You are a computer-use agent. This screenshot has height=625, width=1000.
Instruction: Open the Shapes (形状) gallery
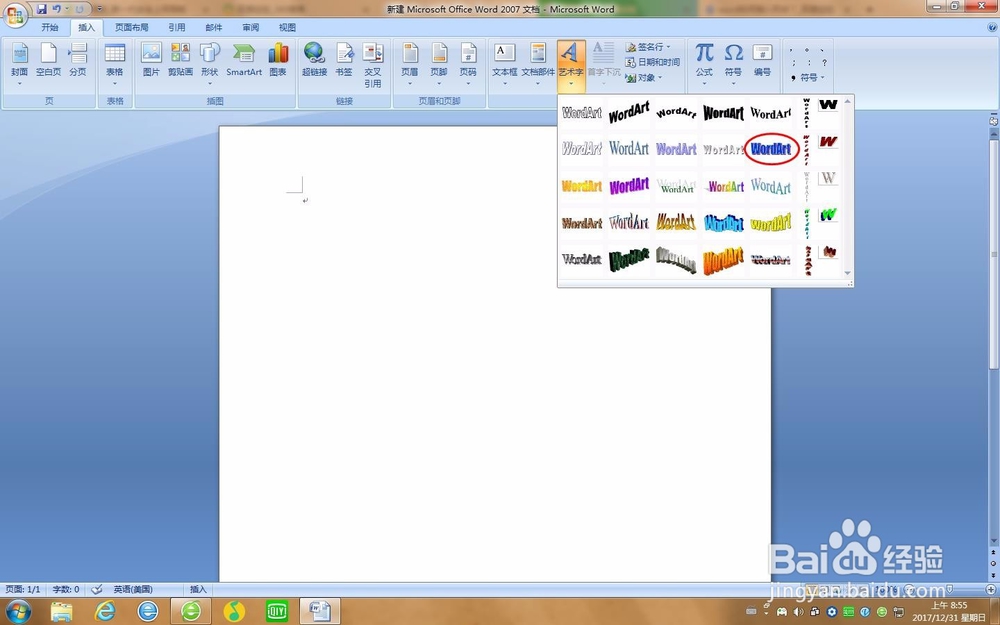click(209, 63)
